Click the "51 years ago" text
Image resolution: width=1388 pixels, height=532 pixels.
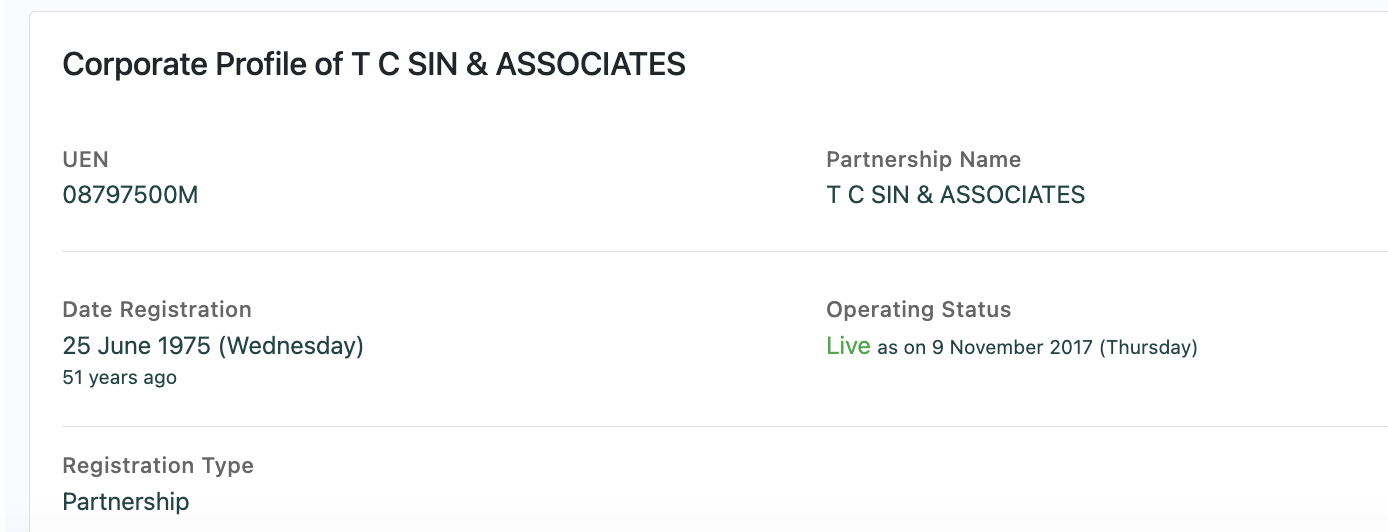pos(119,378)
